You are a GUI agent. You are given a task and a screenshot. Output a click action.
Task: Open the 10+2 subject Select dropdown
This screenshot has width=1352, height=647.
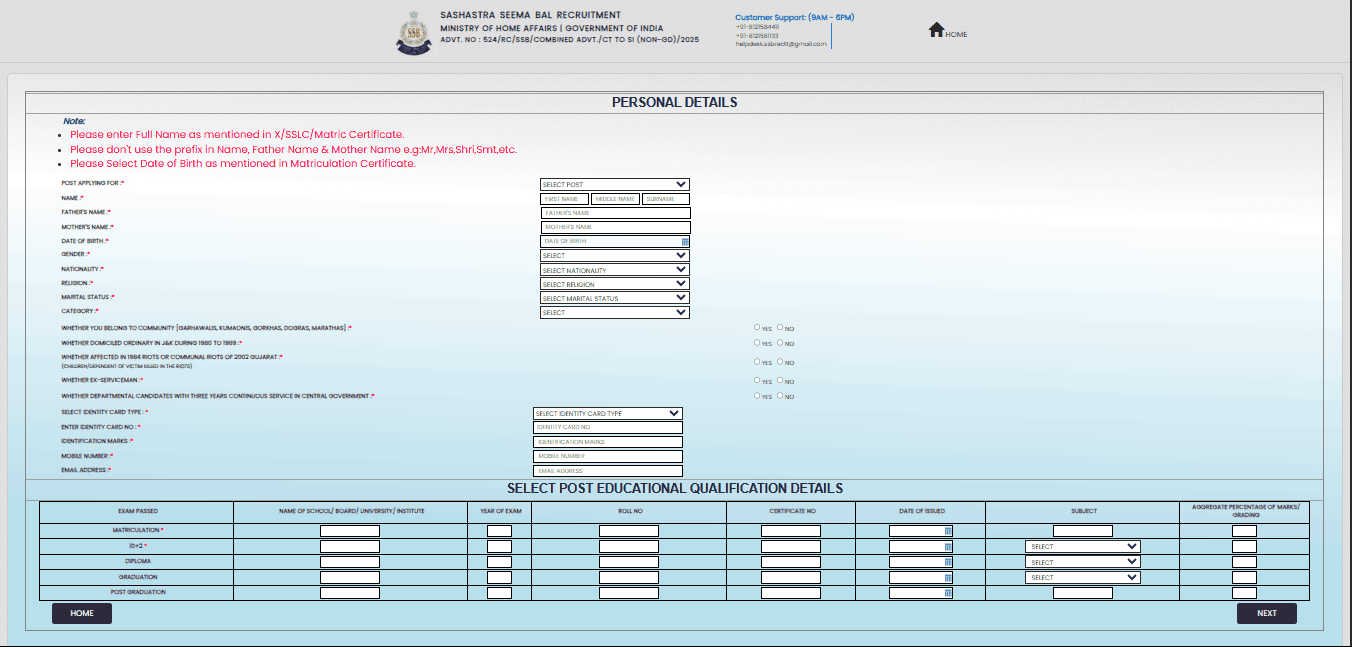tap(1083, 547)
